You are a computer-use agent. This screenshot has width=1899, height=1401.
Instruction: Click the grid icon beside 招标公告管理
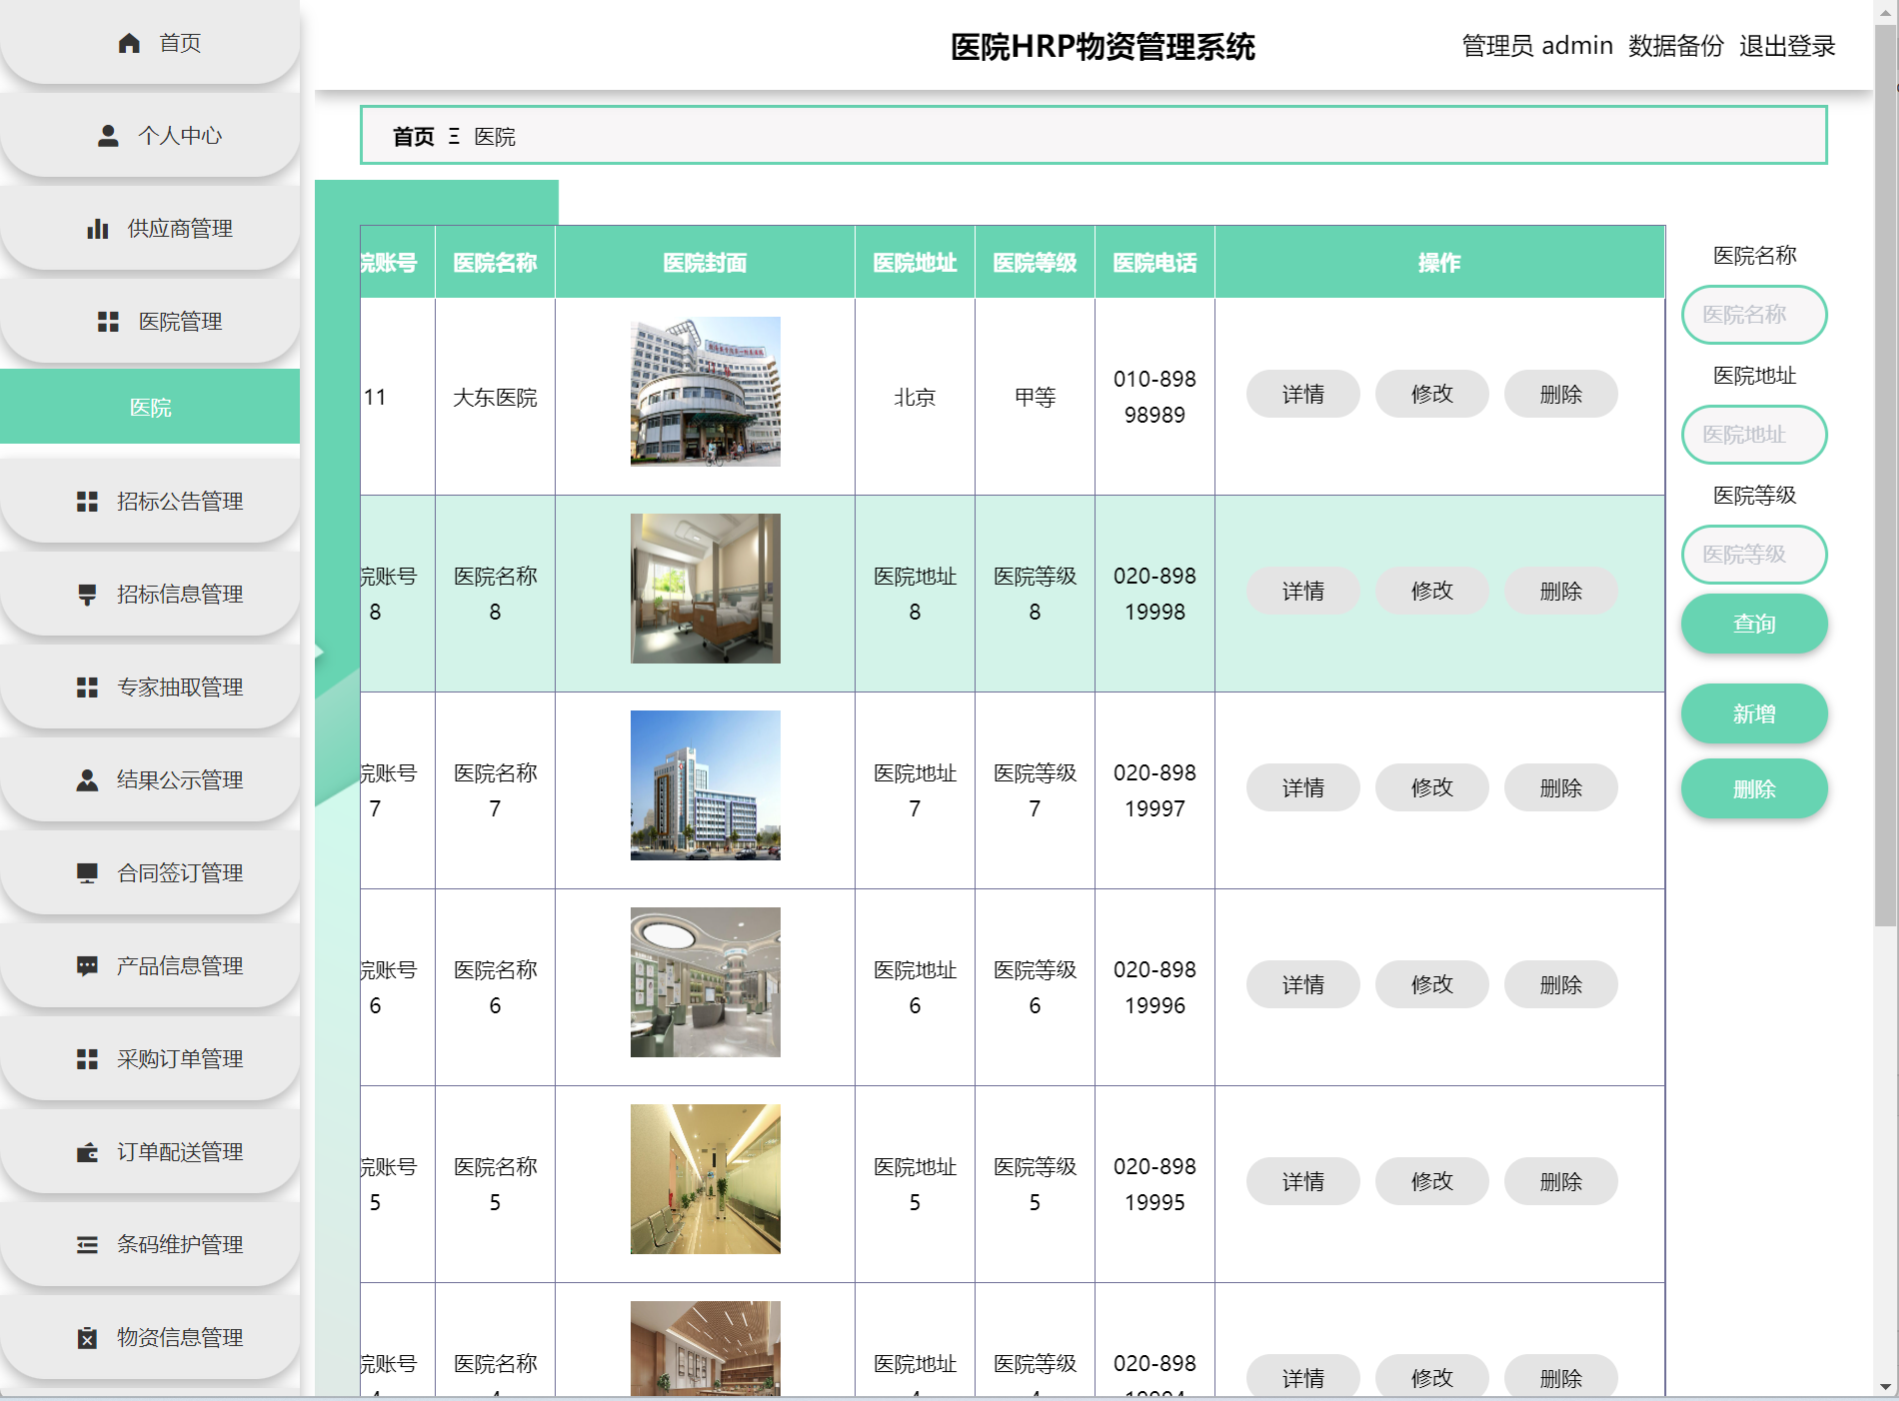tap(87, 502)
